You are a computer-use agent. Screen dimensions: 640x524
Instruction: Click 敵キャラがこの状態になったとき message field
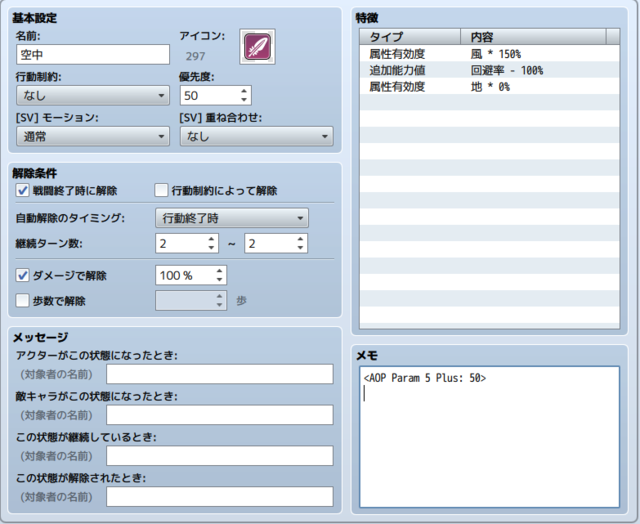tap(220, 415)
